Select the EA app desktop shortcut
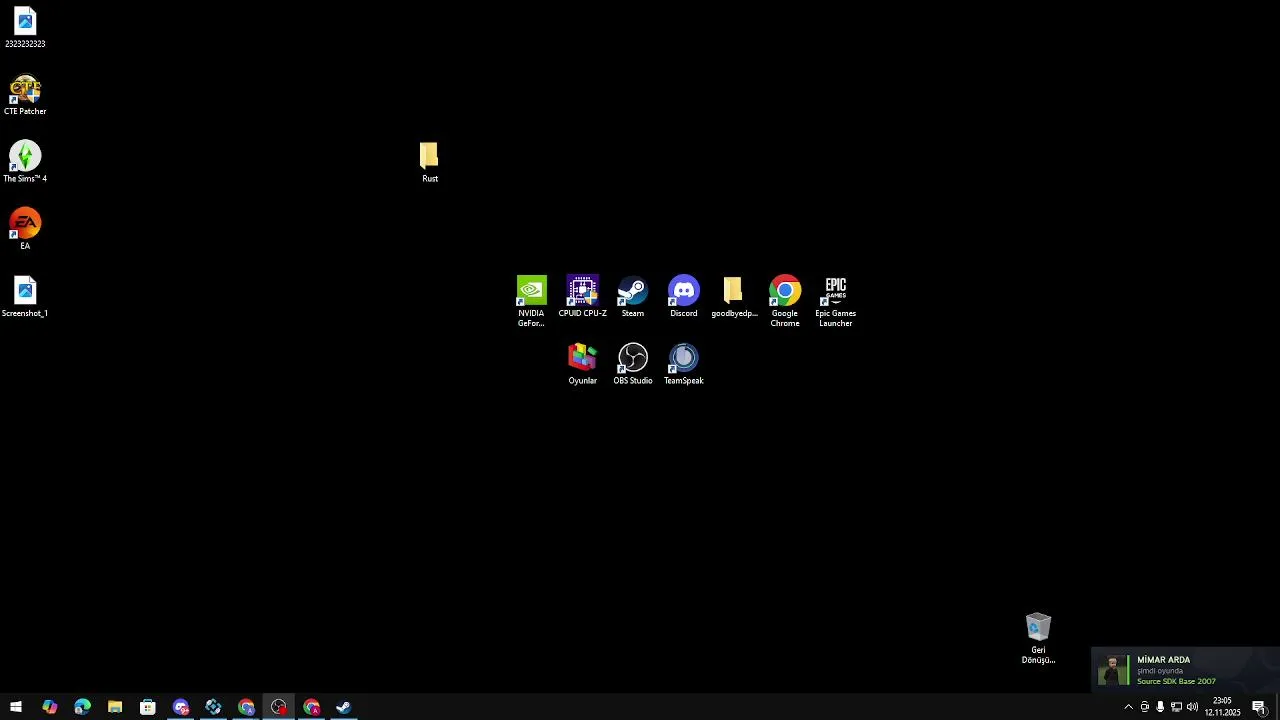The width and height of the screenshot is (1280, 720). [x=25, y=229]
